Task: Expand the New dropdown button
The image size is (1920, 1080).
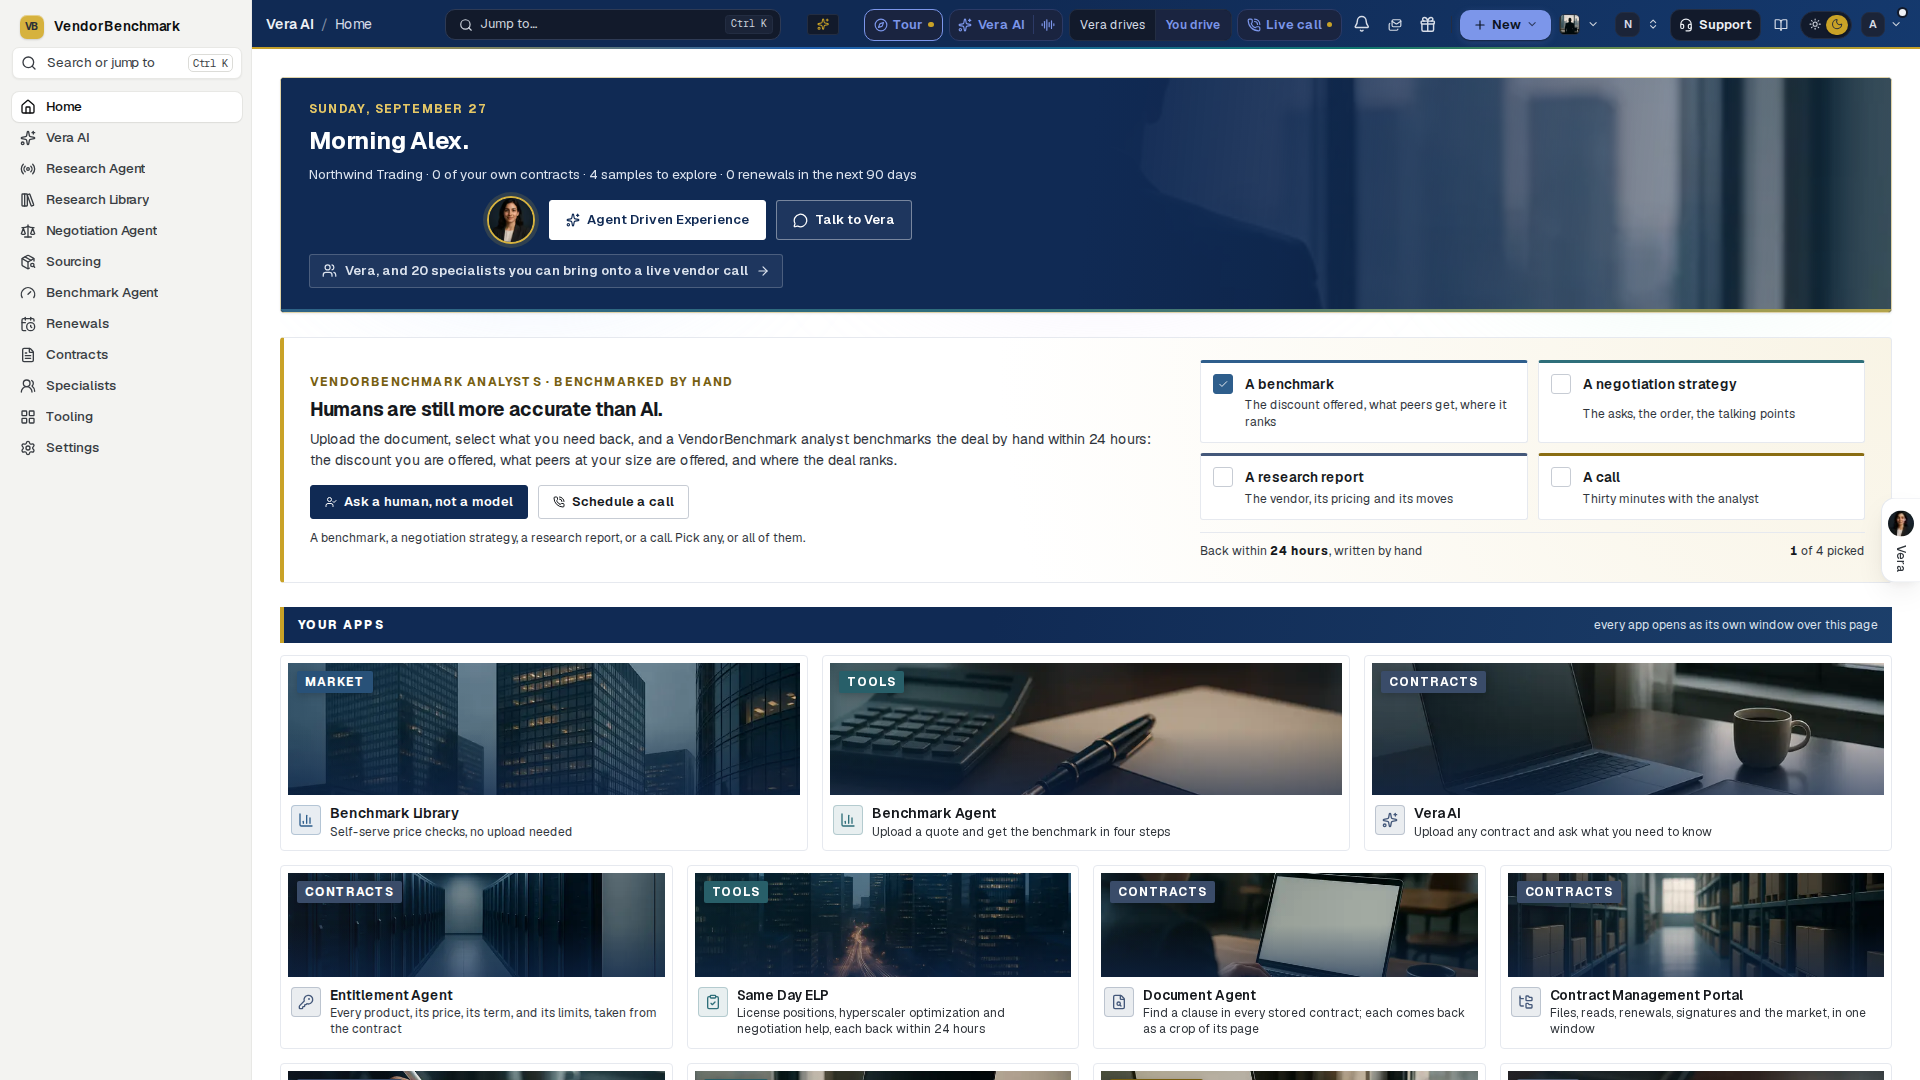Action: point(1505,25)
